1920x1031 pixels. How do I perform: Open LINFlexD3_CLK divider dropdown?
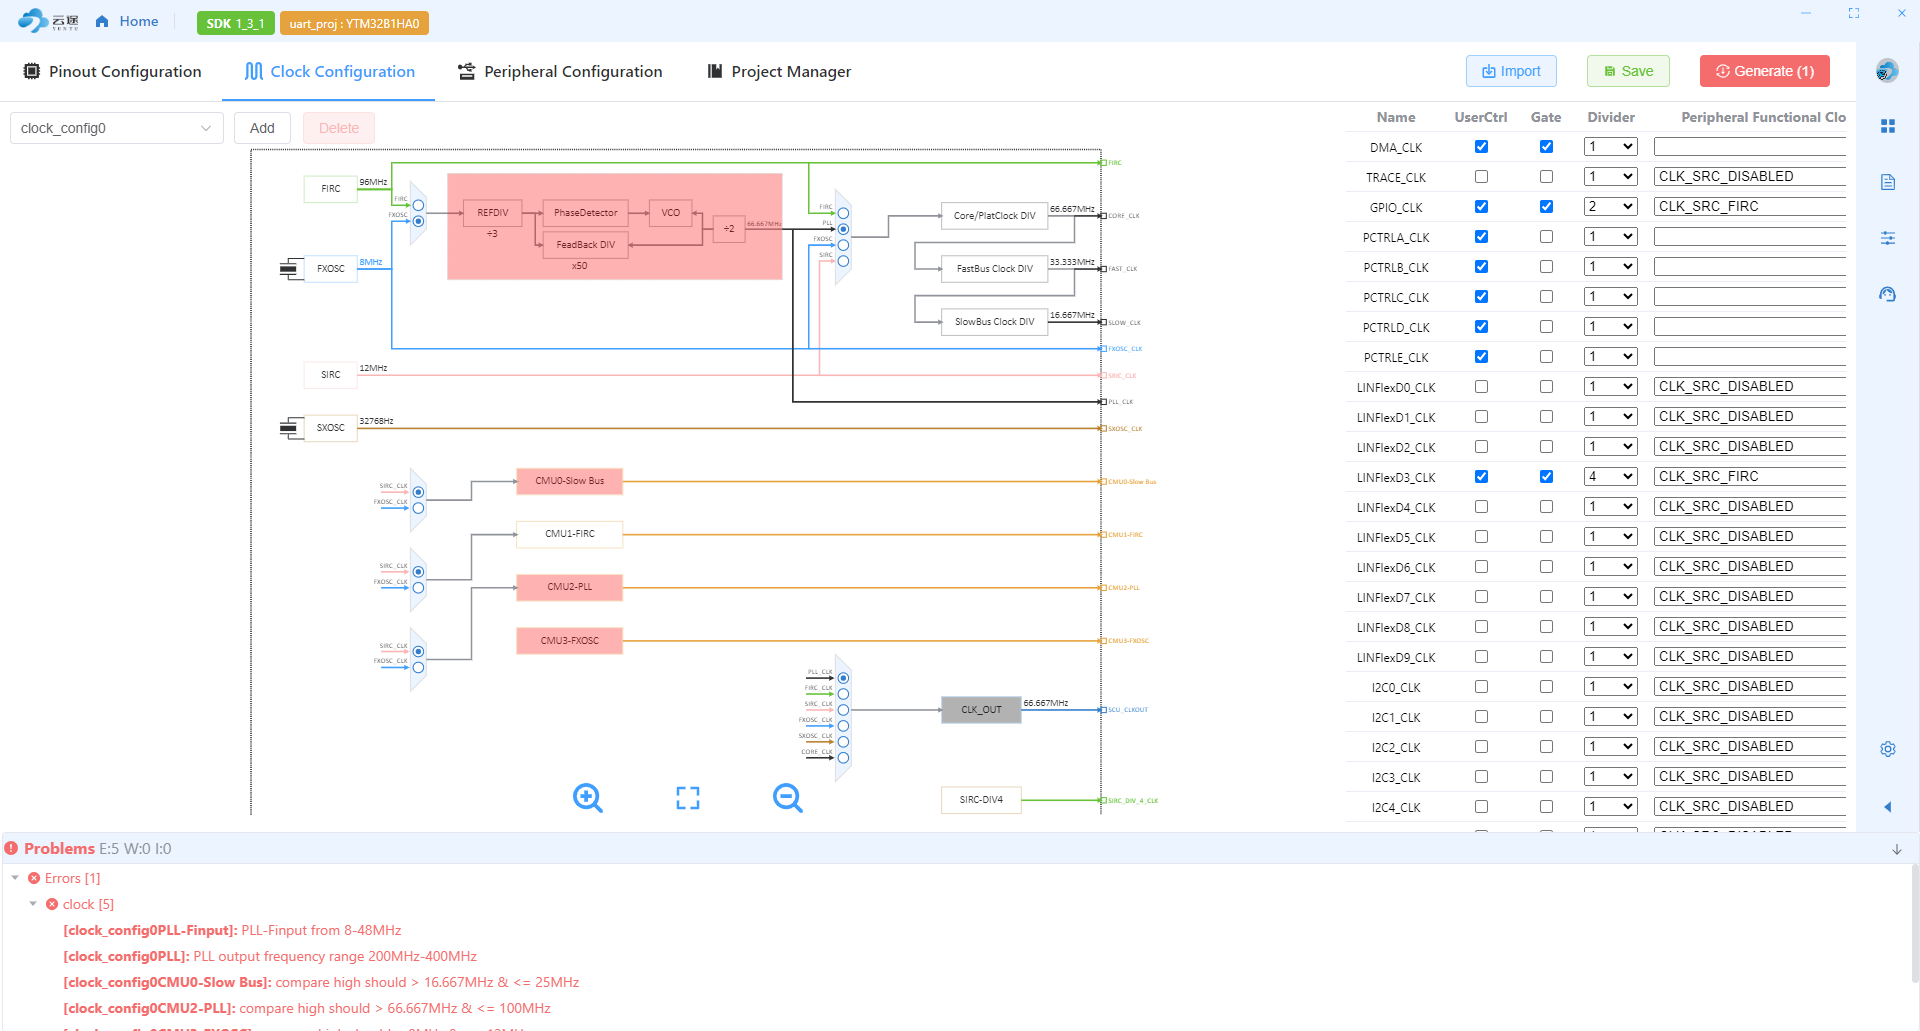pyautogui.click(x=1610, y=477)
